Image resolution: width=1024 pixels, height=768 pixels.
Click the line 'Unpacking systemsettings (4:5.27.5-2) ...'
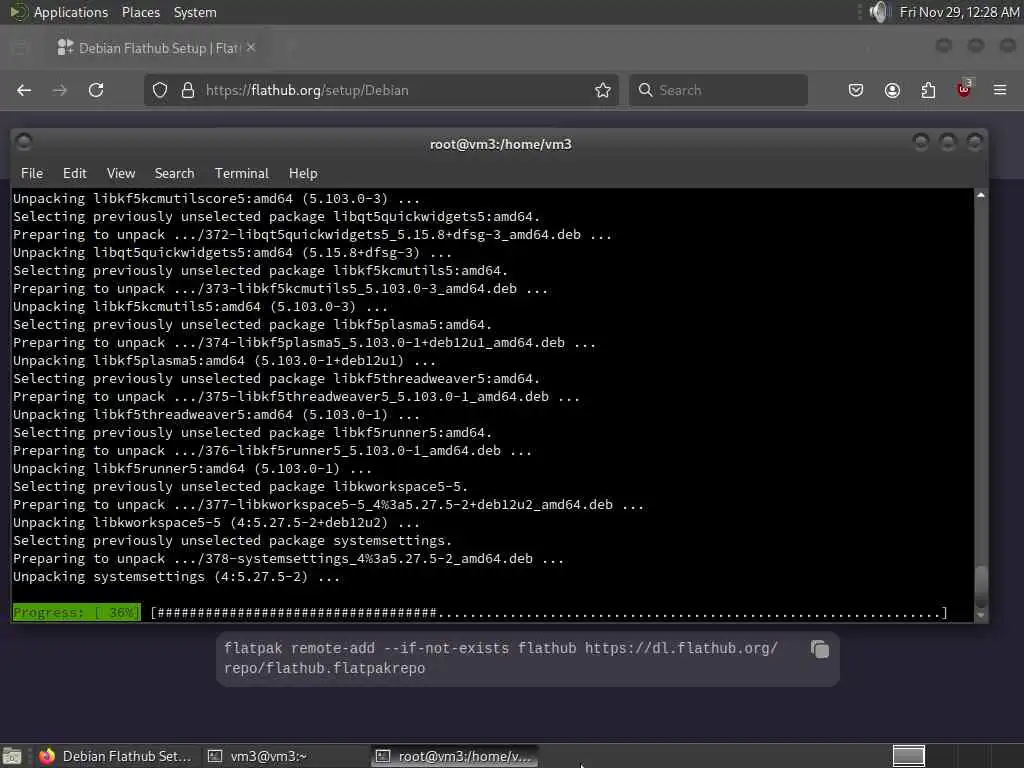[x=176, y=577]
